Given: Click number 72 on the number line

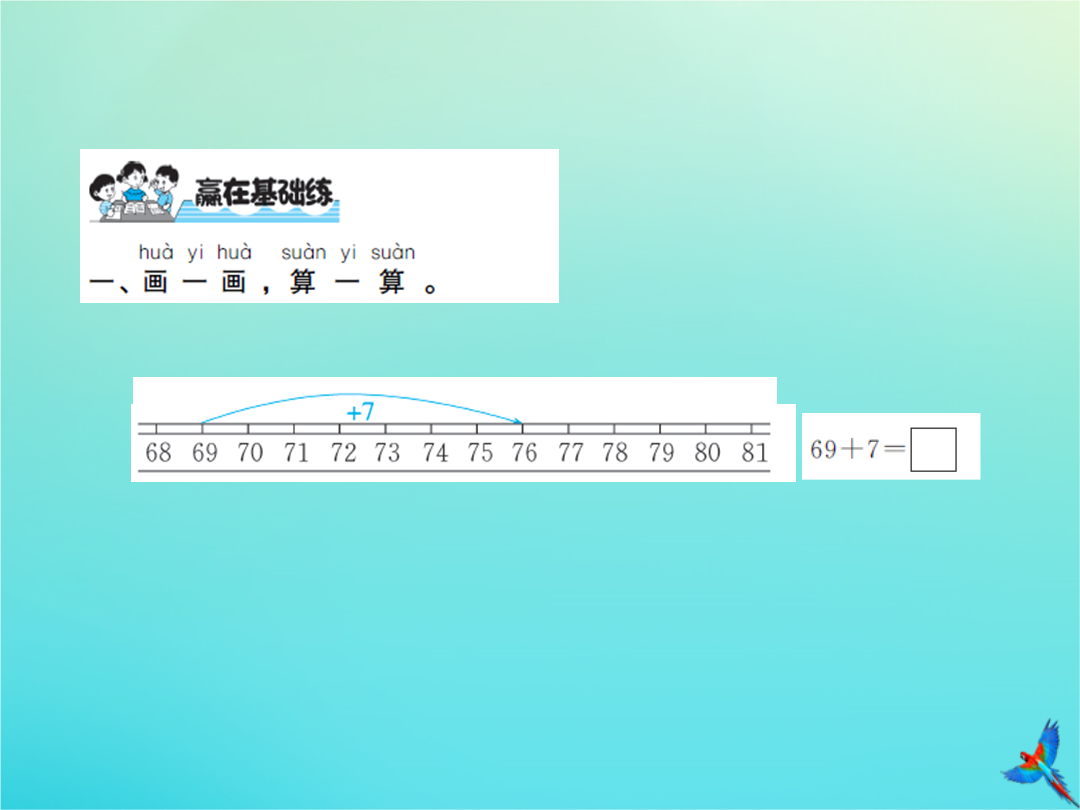Looking at the screenshot, I should coord(343,453).
